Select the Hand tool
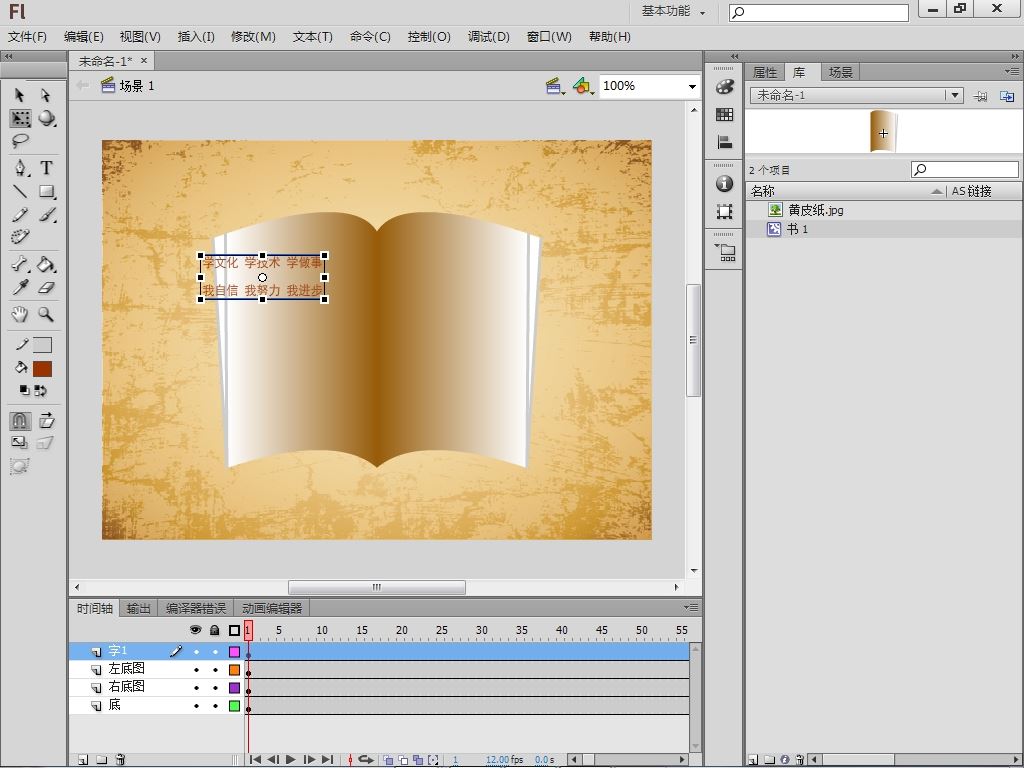 pyautogui.click(x=20, y=314)
